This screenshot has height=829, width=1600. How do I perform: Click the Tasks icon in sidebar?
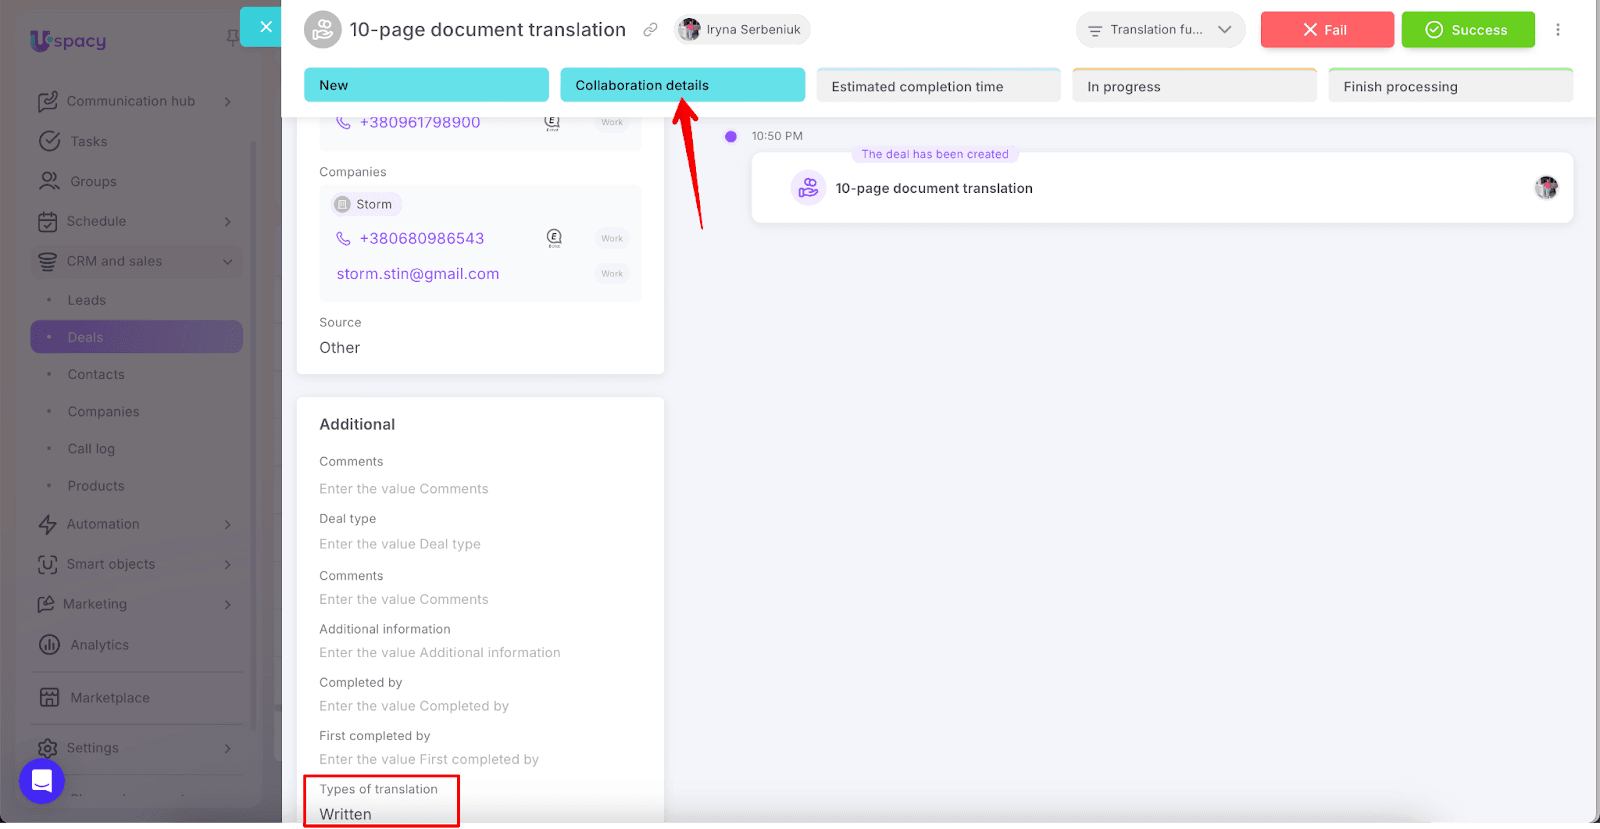[49, 142]
